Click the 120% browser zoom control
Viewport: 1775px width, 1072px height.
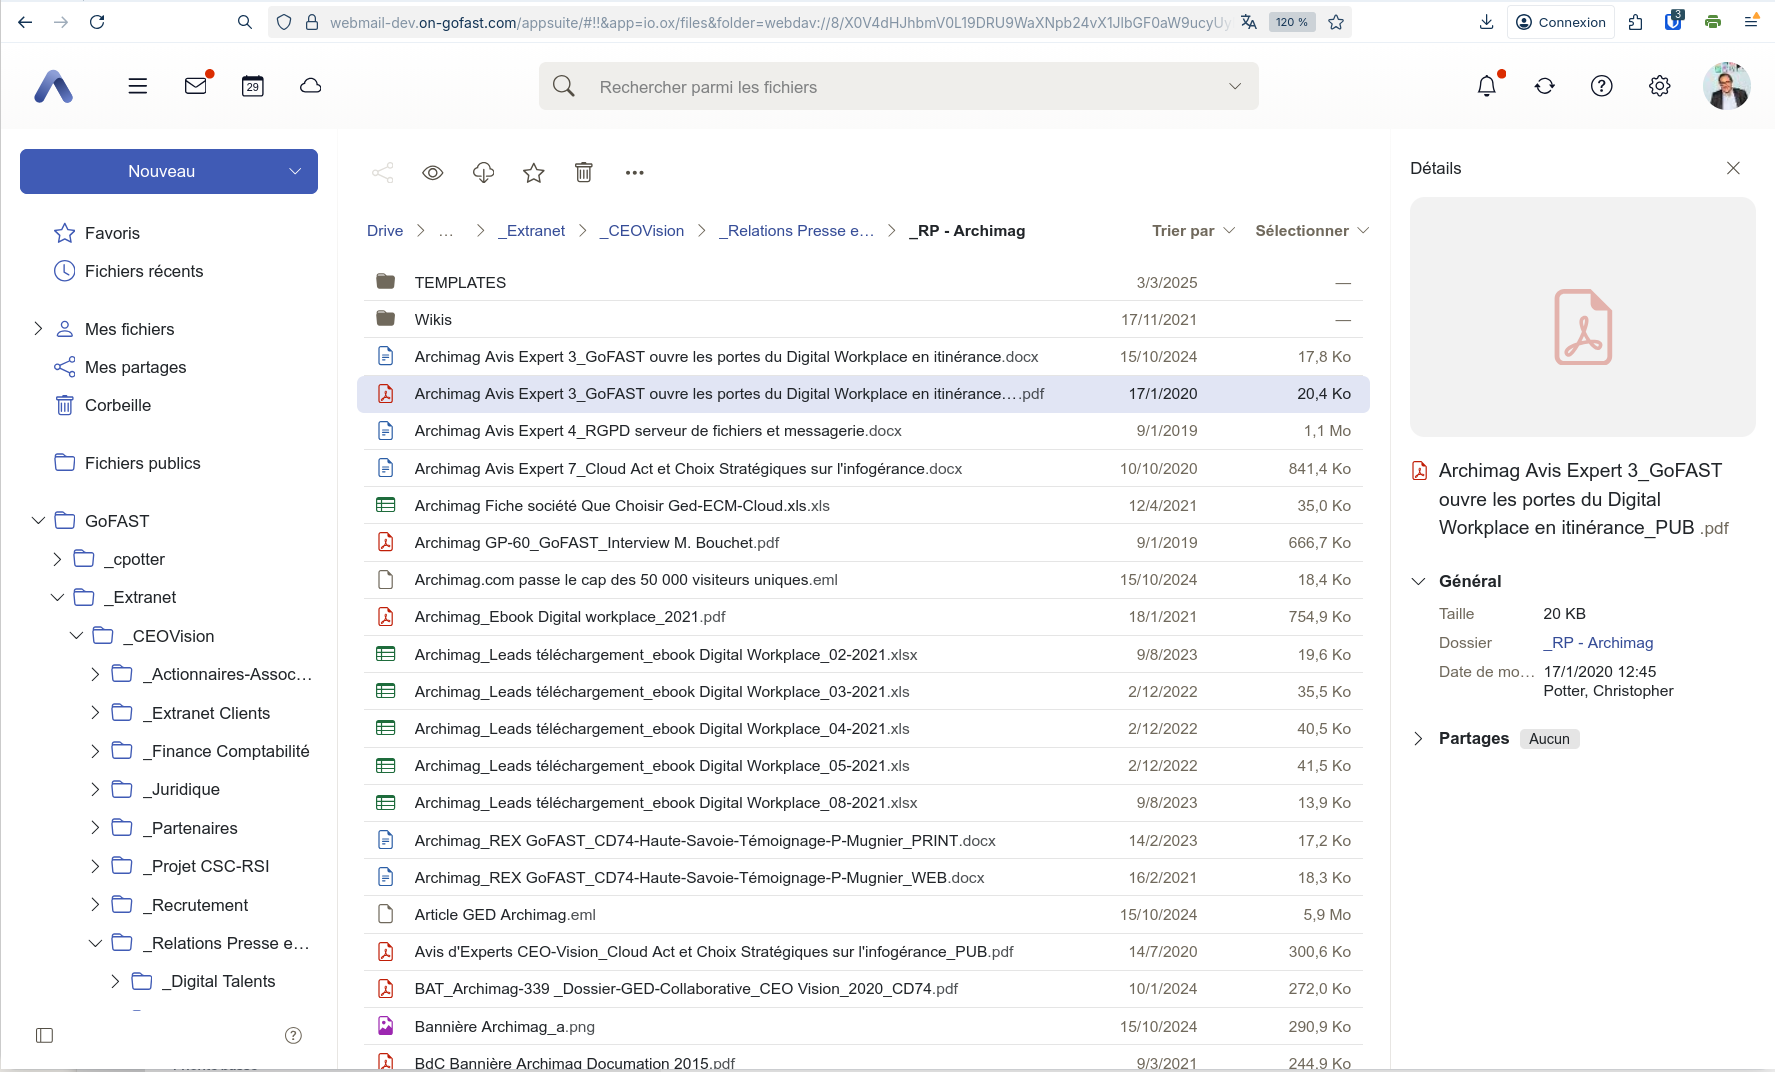(1291, 21)
